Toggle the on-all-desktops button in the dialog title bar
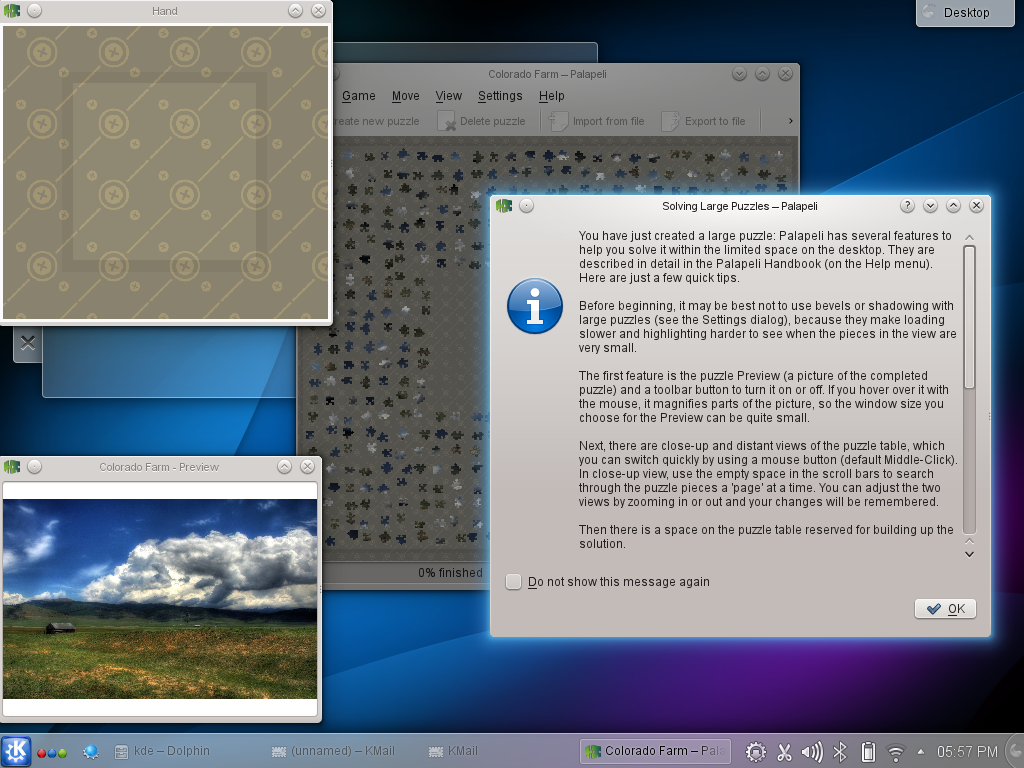Screen dimensions: 1024x768 click(526, 206)
